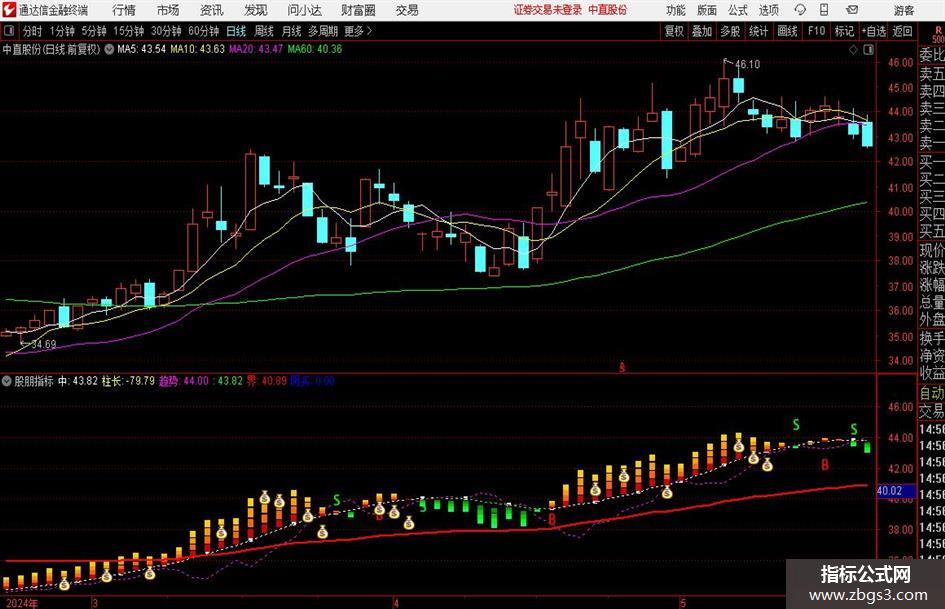The height and width of the screenshot is (609, 945).
Task: Click the MA20: 43.47 label
Action: (x=256, y=49)
